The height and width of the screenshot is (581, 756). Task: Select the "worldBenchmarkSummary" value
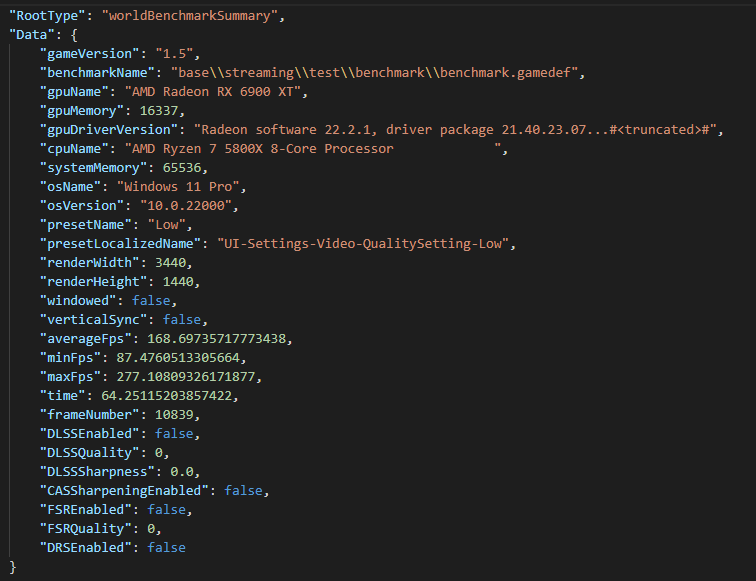click(x=189, y=15)
